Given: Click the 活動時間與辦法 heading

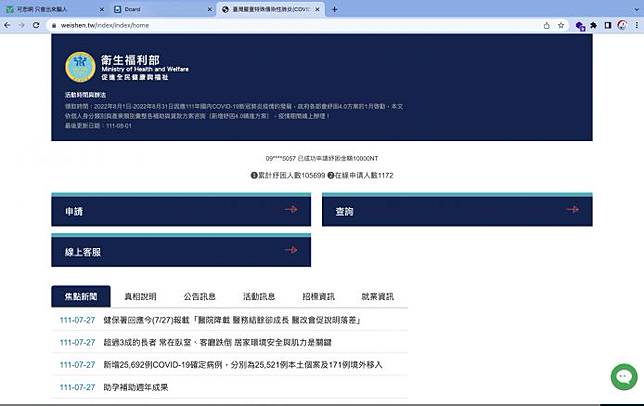Looking at the screenshot, I should point(85,95).
